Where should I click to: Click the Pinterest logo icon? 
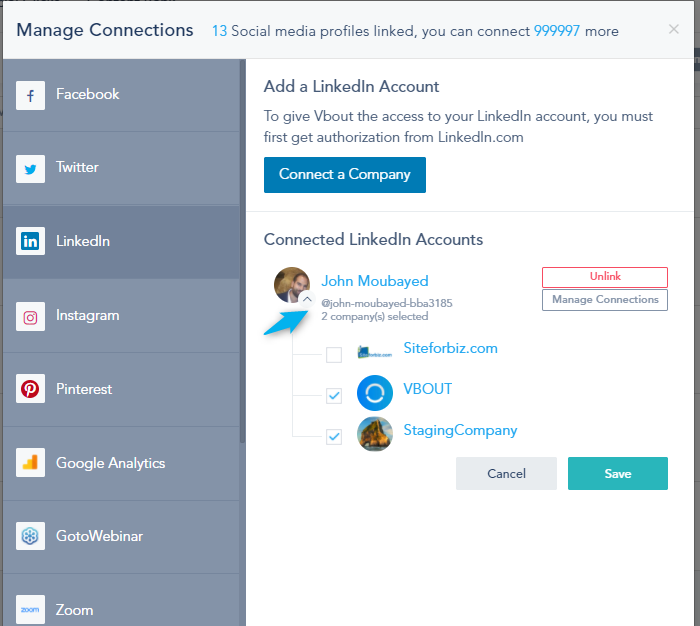pyautogui.click(x=30, y=388)
